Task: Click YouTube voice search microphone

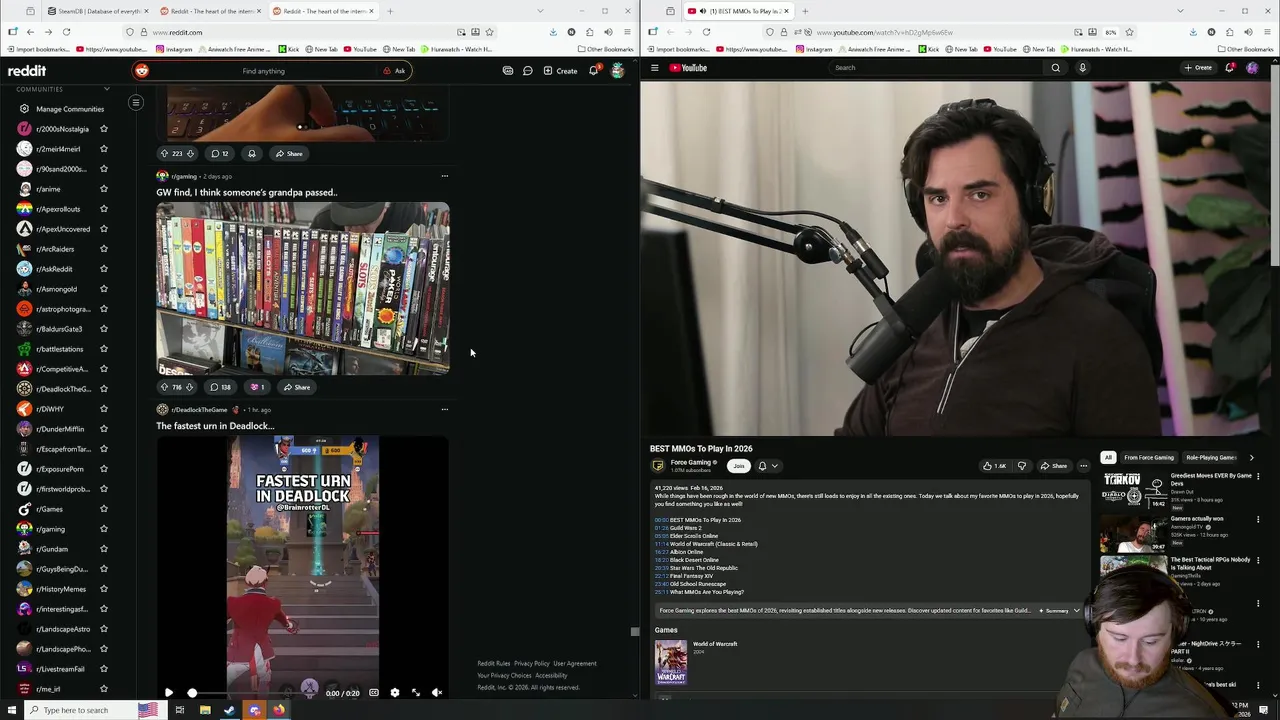Action: click(x=1082, y=68)
